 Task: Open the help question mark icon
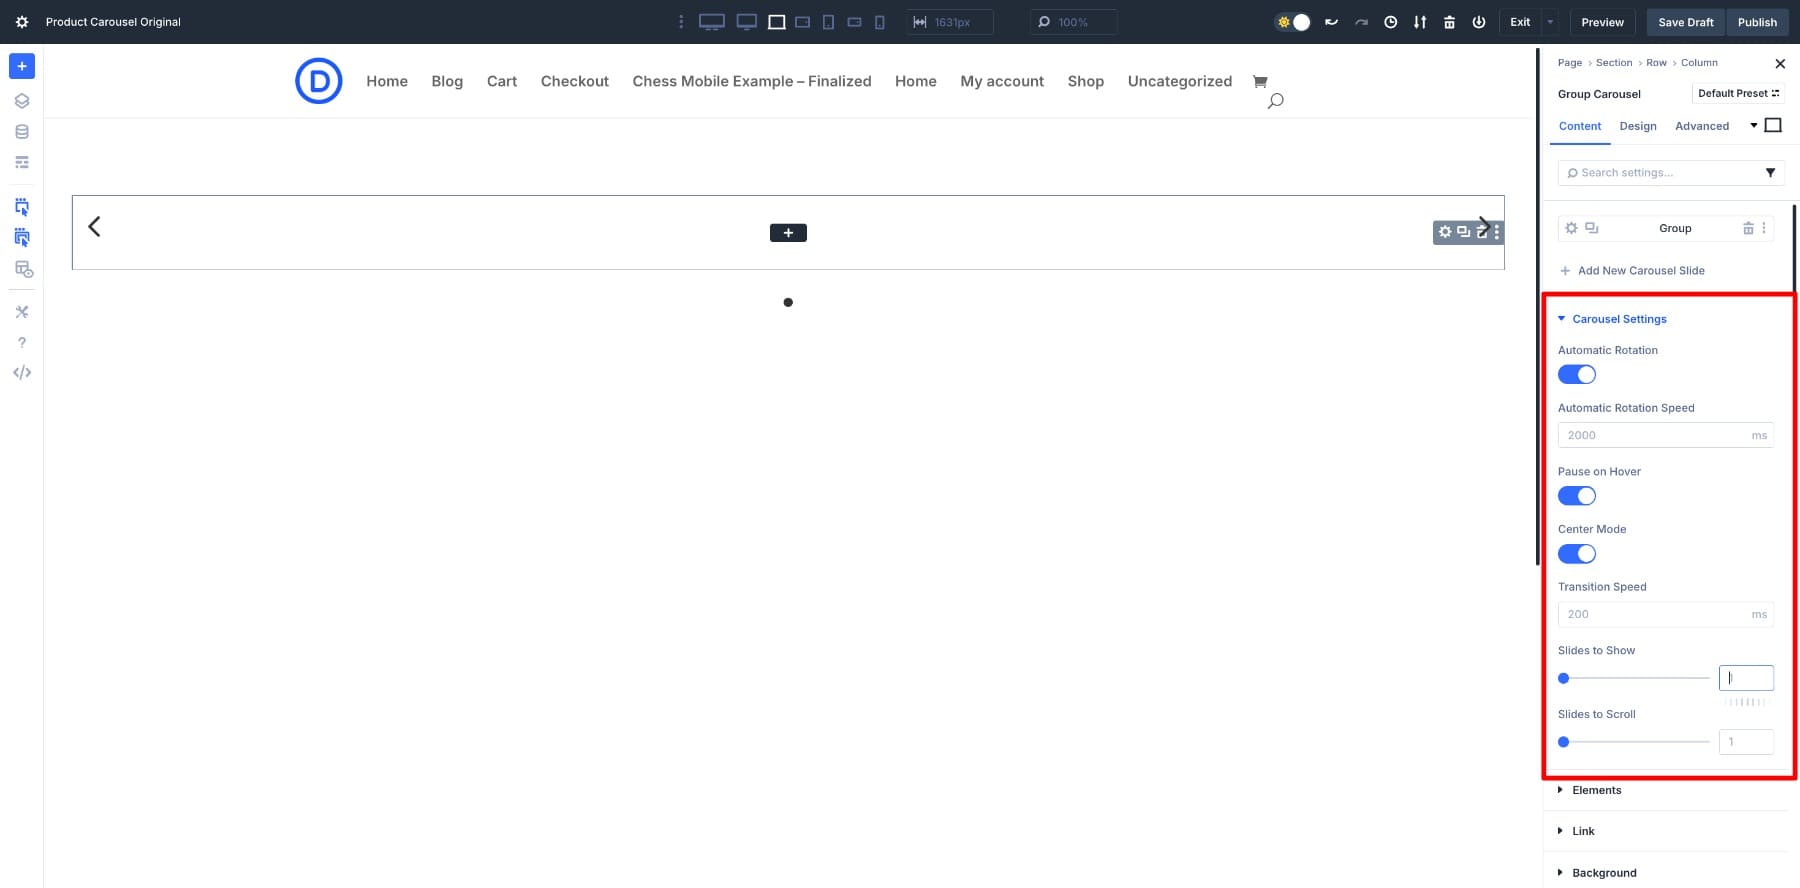[22, 343]
